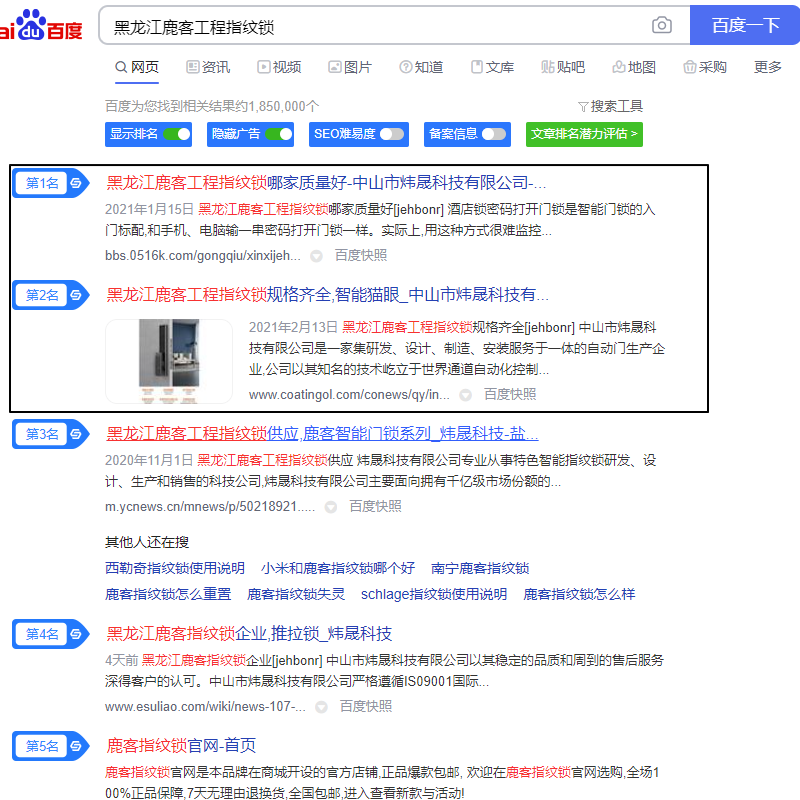Click the URL m.ycnews.cn/mnews/p/50218921
This screenshot has height=800, width=800.
click(x=210, y=507)
